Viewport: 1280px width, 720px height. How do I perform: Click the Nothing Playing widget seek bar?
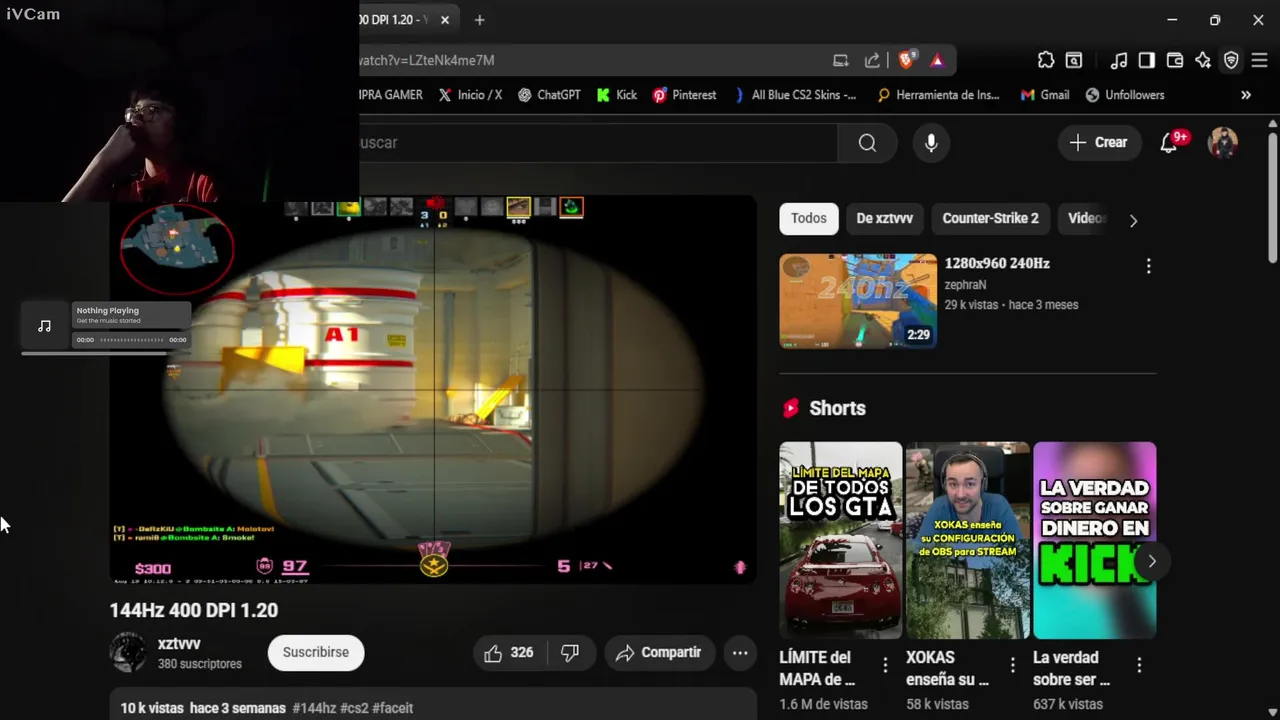point(131,340)
